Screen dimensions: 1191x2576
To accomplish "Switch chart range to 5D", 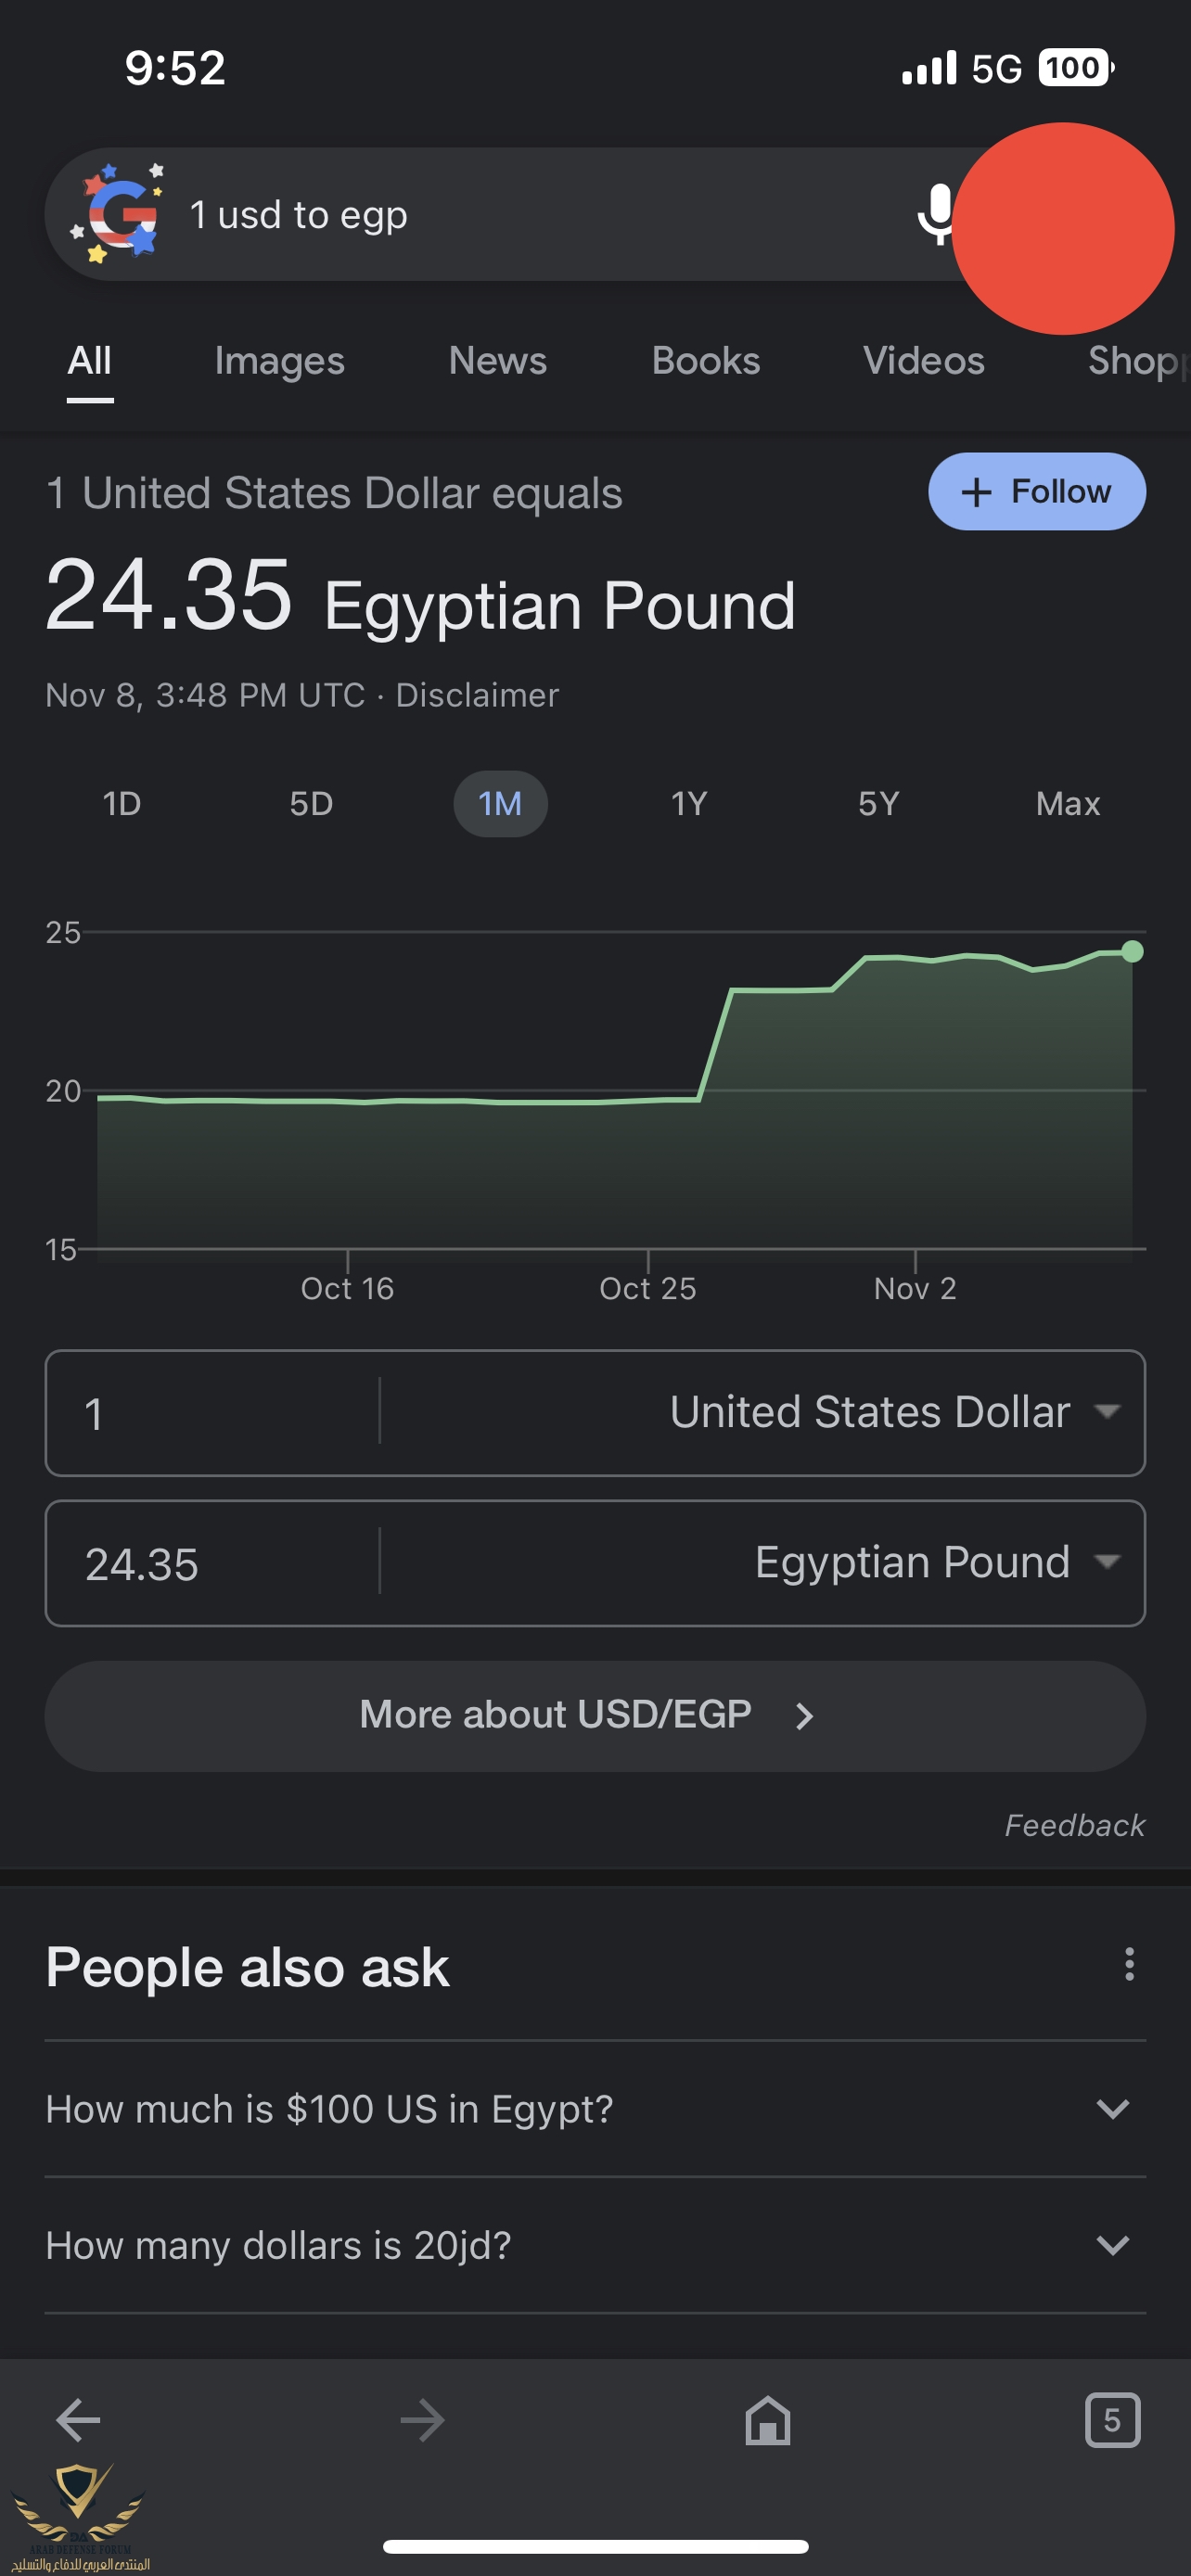I will (311, 804).
